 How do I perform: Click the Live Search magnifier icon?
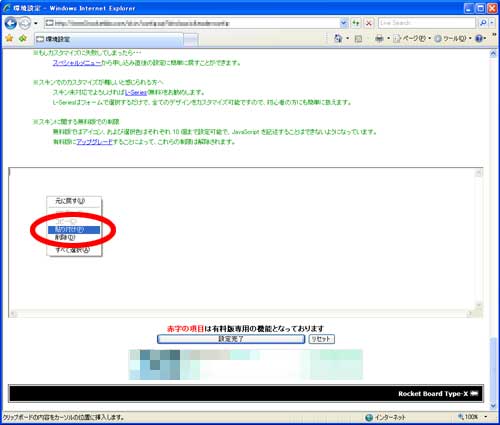click(x=483, y=23)
